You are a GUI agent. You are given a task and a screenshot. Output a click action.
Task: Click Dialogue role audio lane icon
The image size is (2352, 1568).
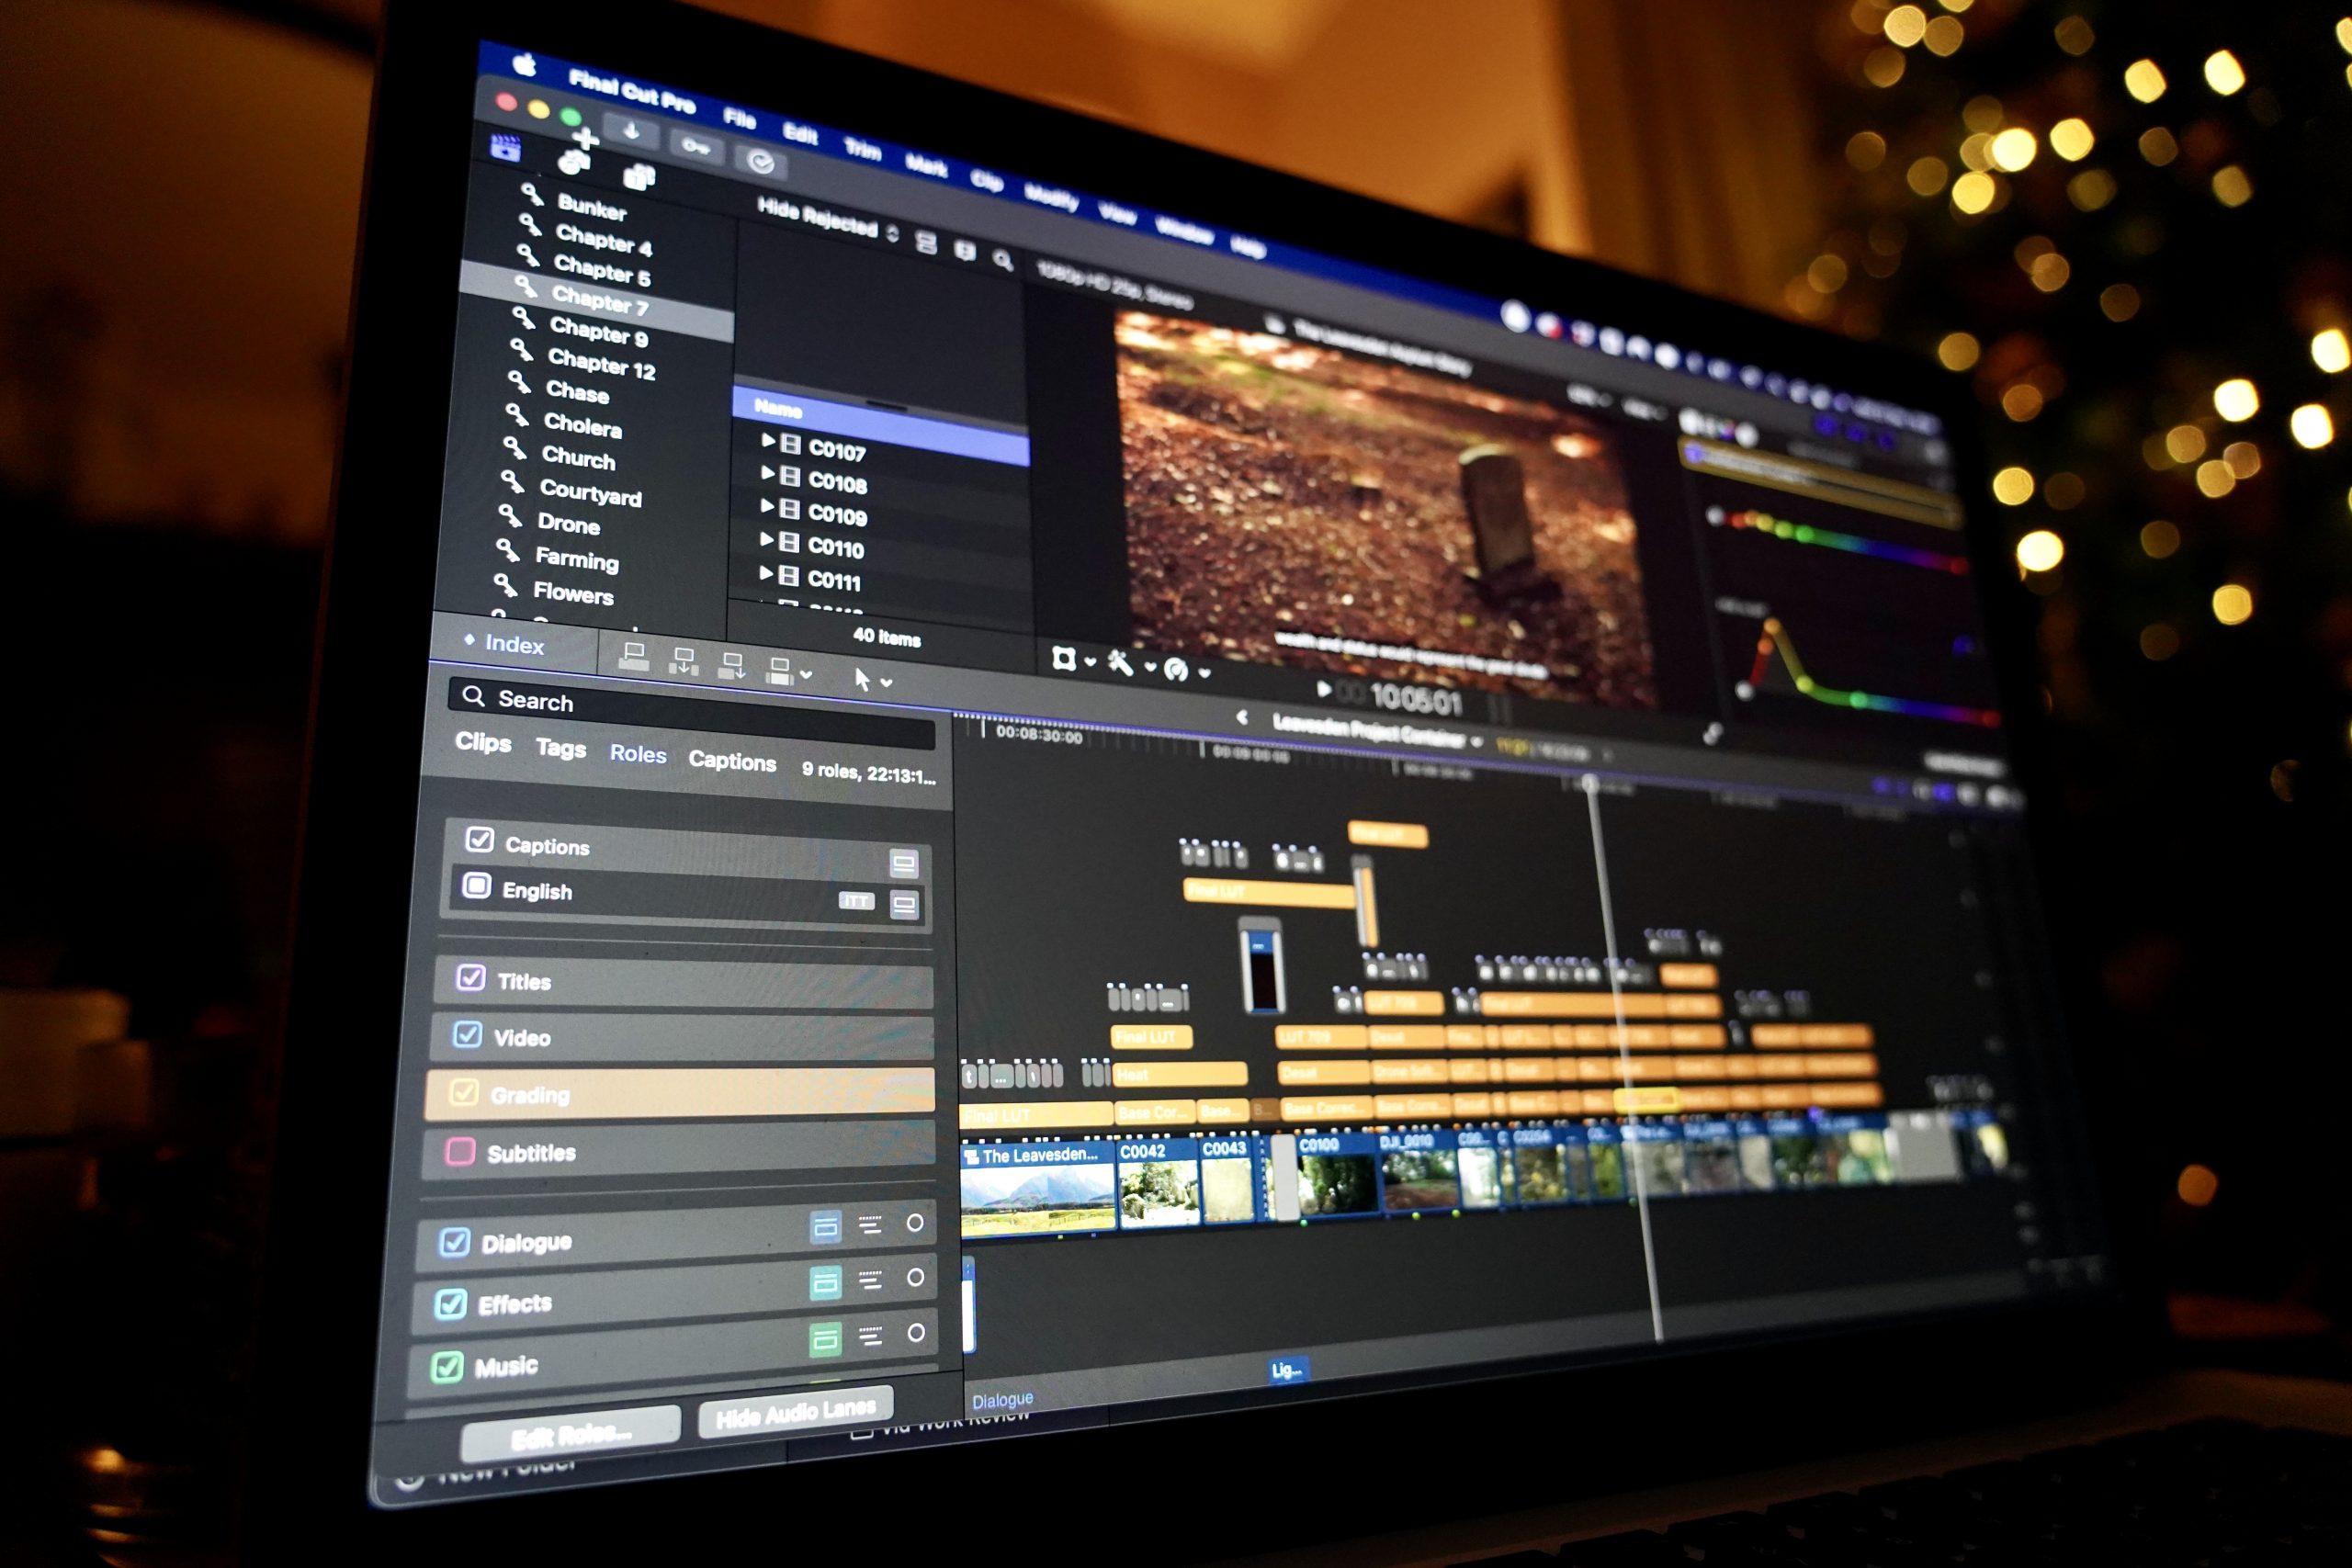point(826,1227)
